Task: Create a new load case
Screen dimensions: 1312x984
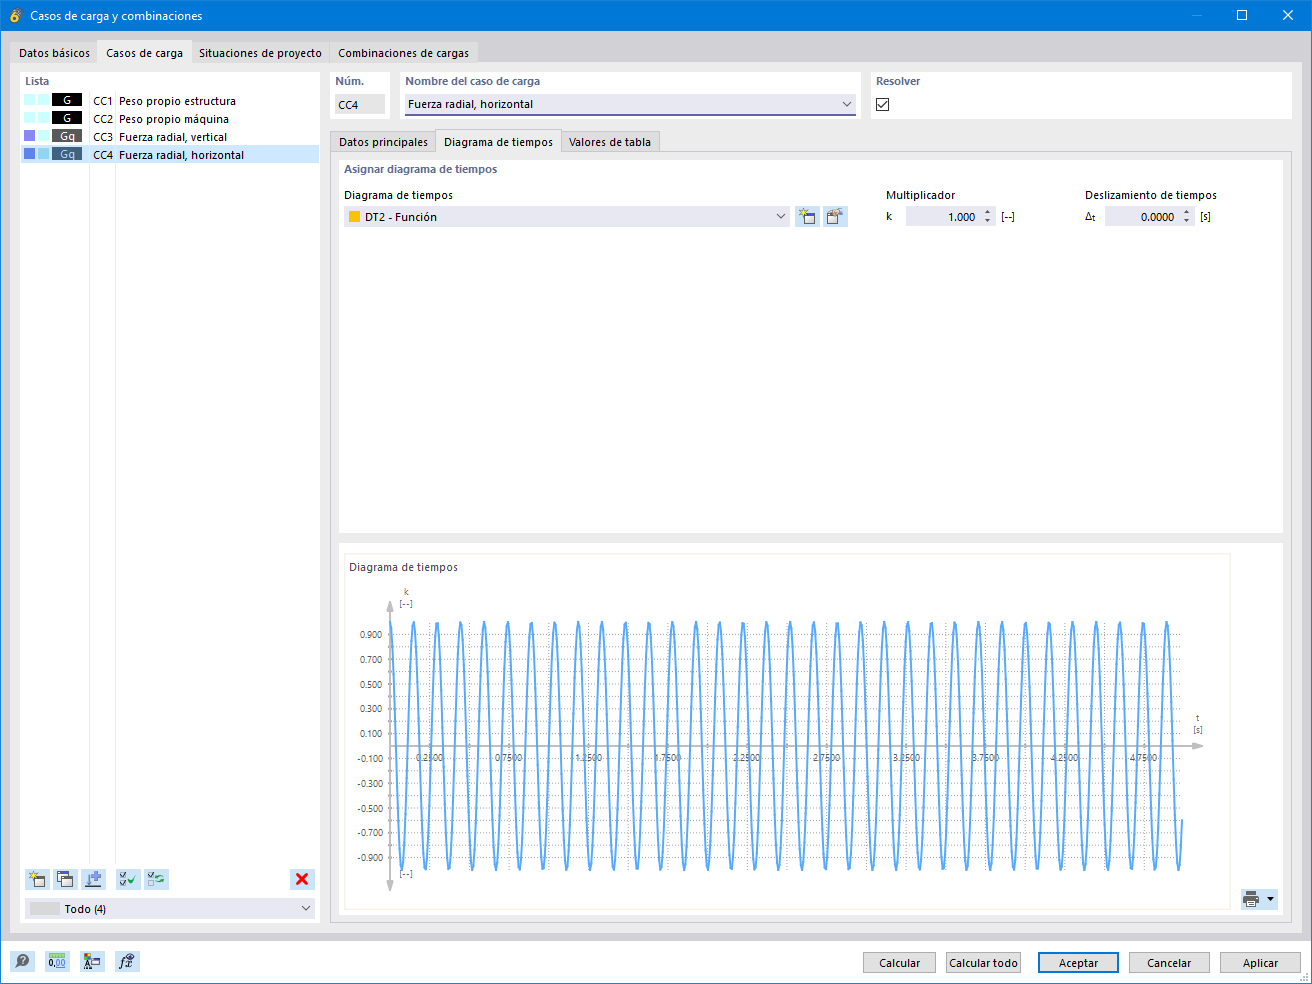Action: click(x=37, y=879)
